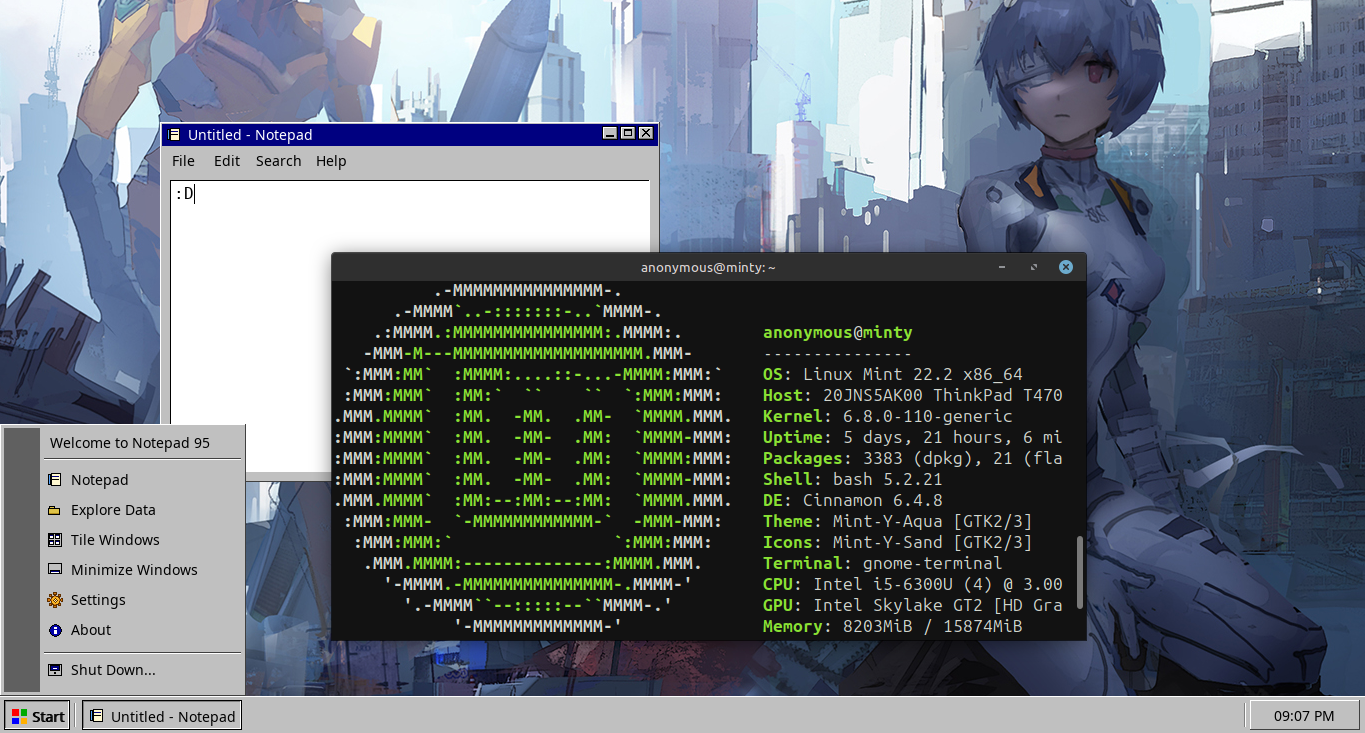Viewport: 1365px width, 733px height.
Task: Click the "Host: 20JNS5AK00 ThinkPad T470" line
Action: point(913,396)
